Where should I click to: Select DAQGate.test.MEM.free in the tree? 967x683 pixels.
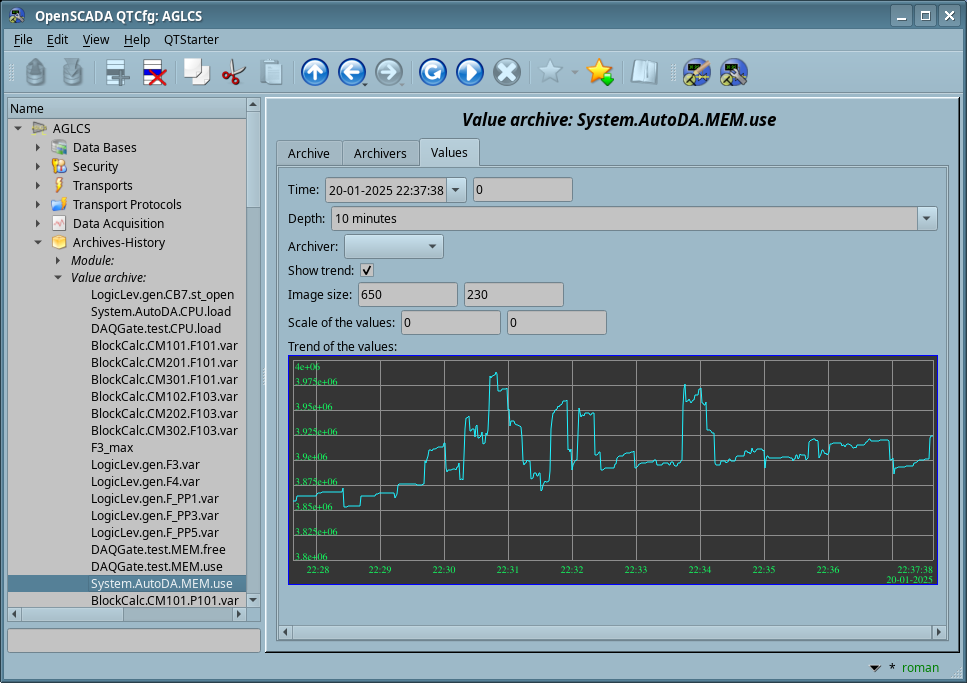coord(158,549)
